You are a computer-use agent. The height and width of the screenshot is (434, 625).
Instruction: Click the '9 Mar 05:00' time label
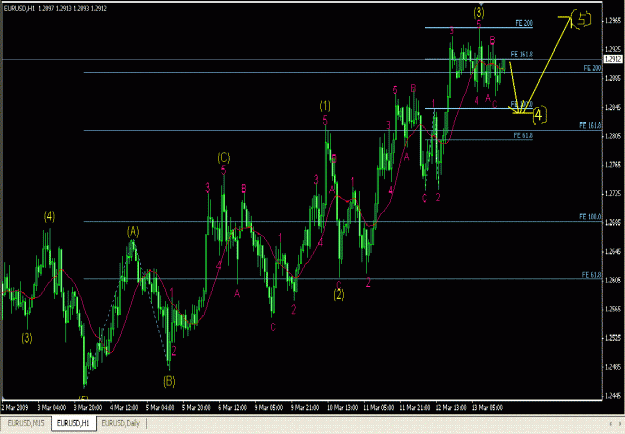click(269, 408)
